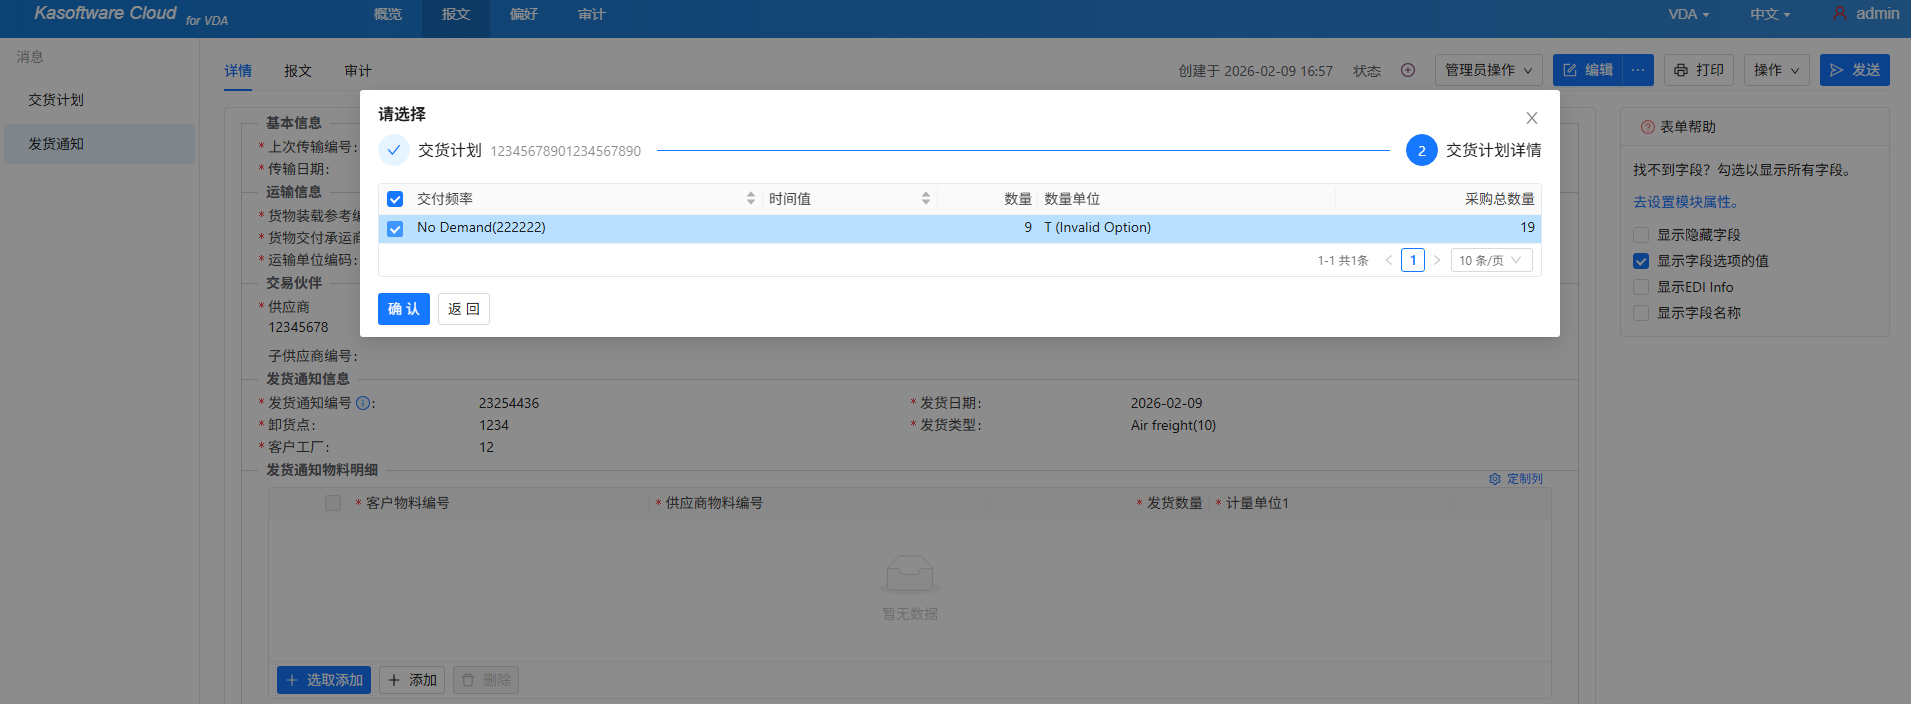Click the plus circle icon next to 状态
1911x704 pixels.
pyautogui.click(x=1408, y=70)
